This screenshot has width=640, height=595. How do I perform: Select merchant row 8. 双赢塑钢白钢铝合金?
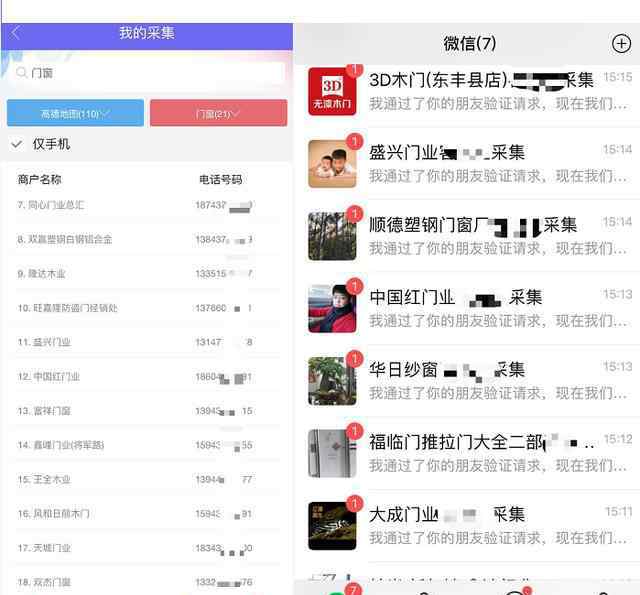pyautogui.click(x=147, y=239)
